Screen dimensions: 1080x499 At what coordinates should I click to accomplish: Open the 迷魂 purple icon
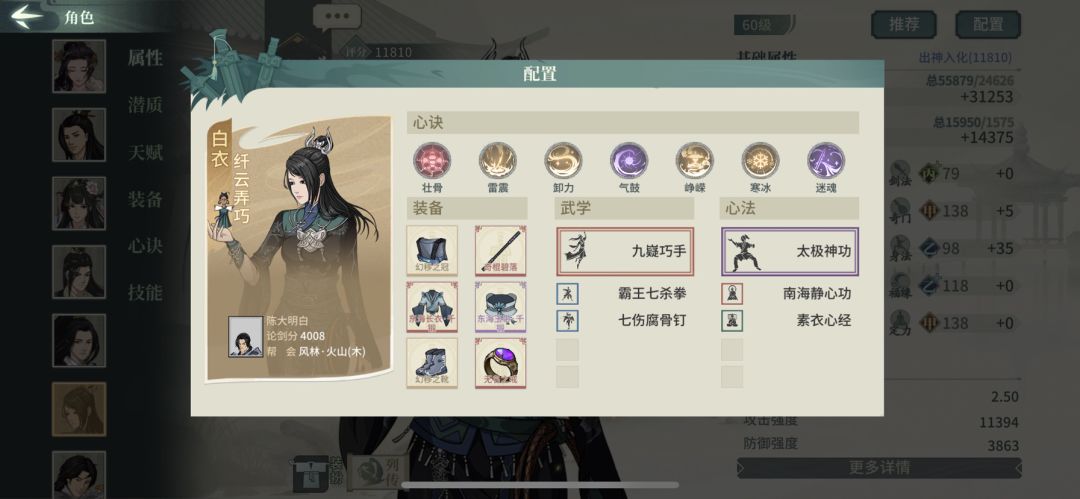coord(826,161)
